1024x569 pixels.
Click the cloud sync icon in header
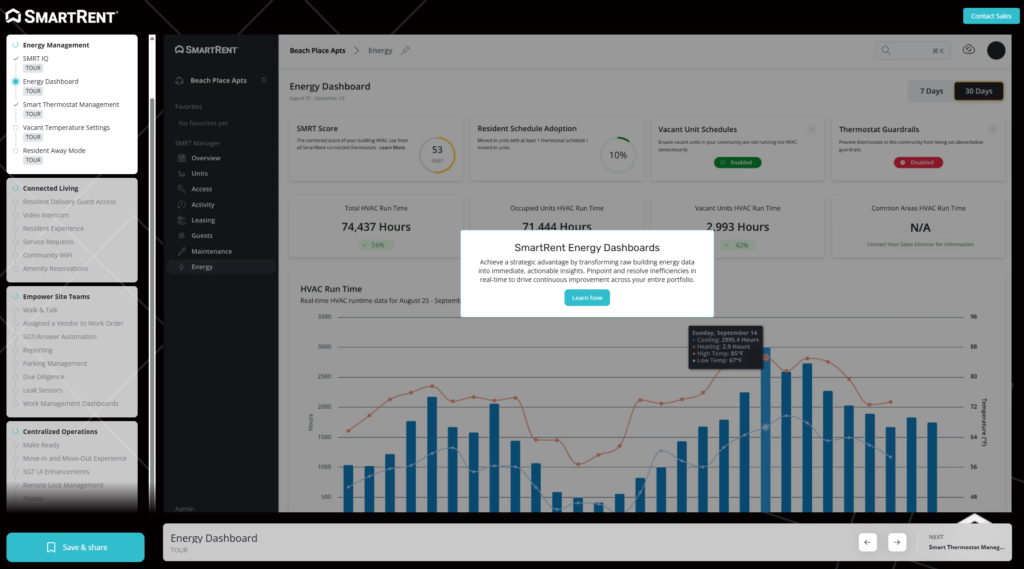968,50
